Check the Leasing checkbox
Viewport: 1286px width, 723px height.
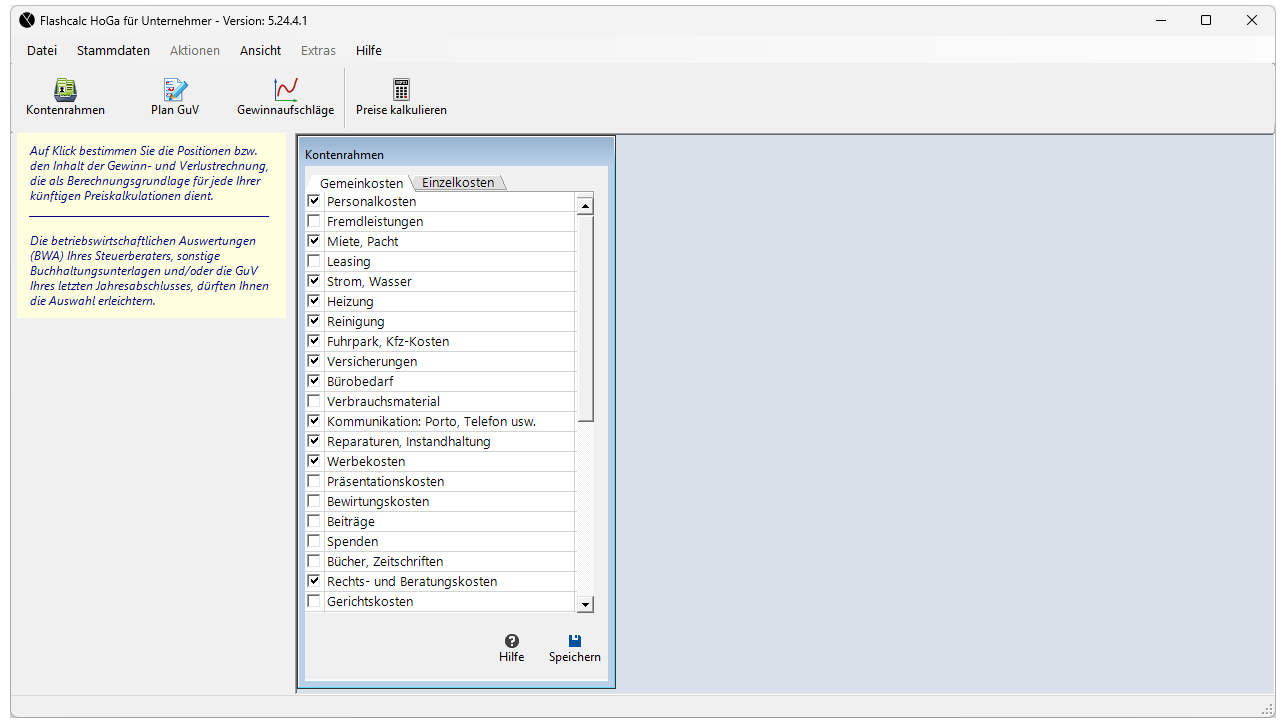point(314,261)
